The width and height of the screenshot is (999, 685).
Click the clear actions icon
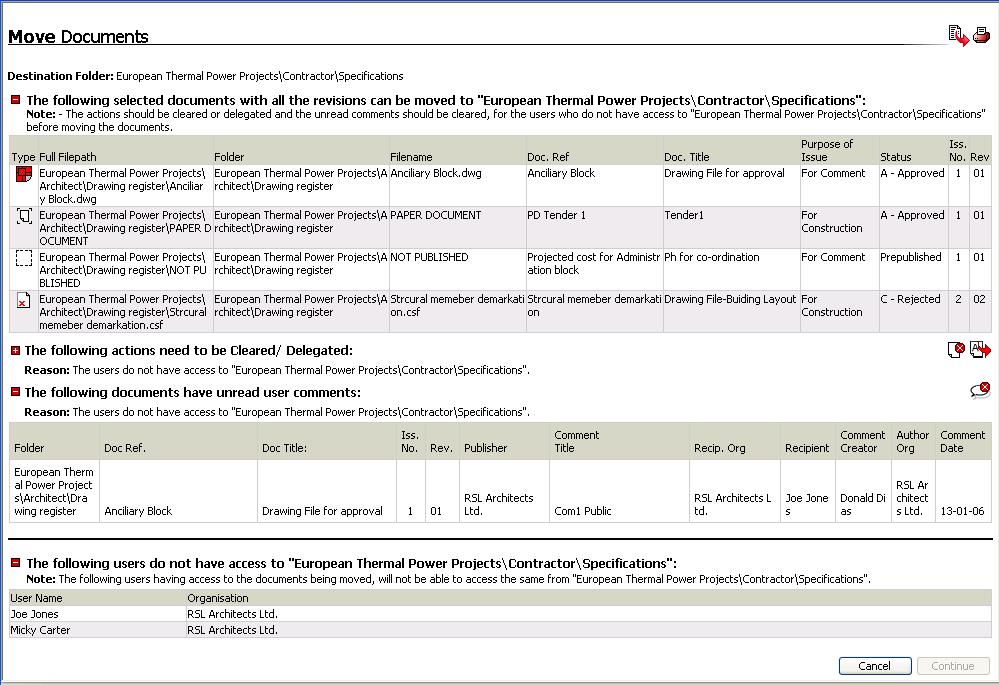click(x=956, y=349)
